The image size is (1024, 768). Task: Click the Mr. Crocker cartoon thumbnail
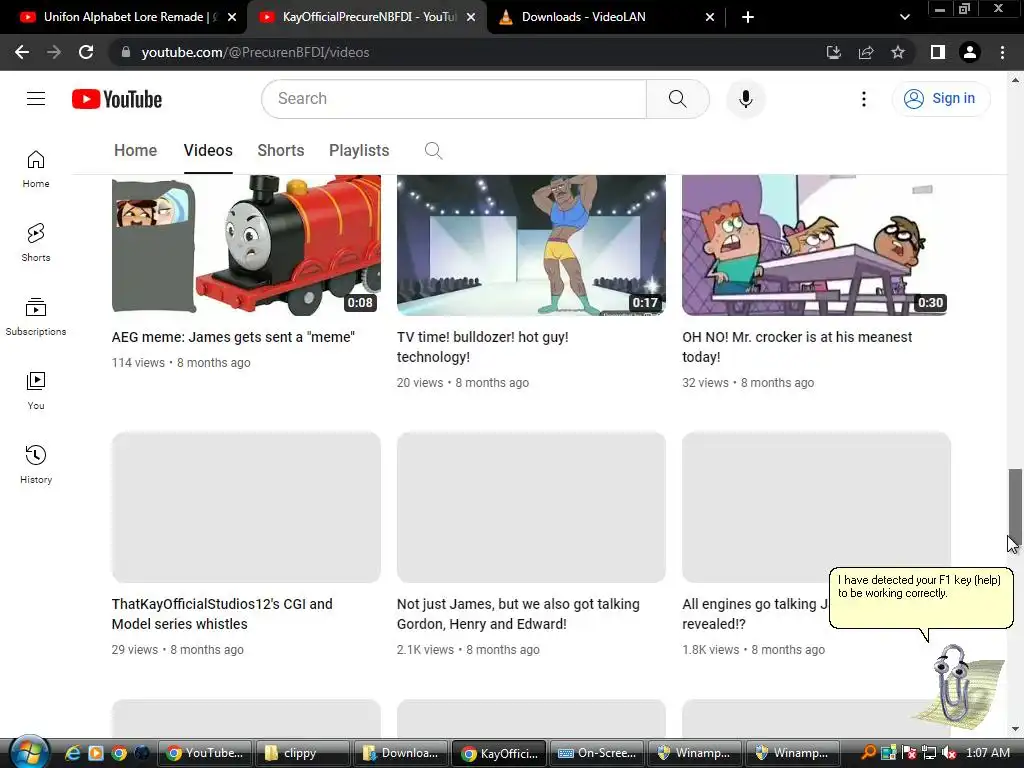click(816, 245)
